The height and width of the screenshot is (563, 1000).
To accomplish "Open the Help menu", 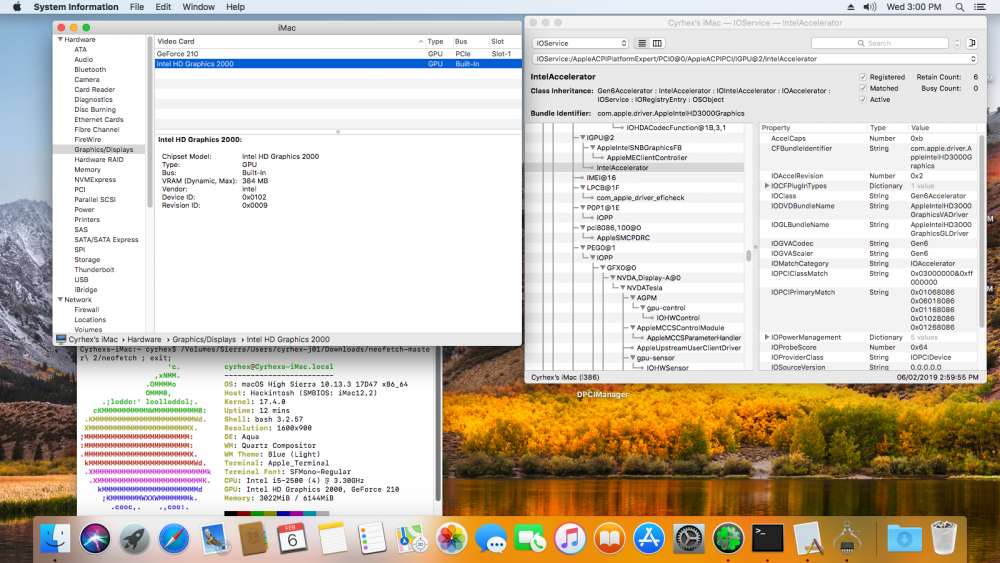I will (x=235, y=7).
